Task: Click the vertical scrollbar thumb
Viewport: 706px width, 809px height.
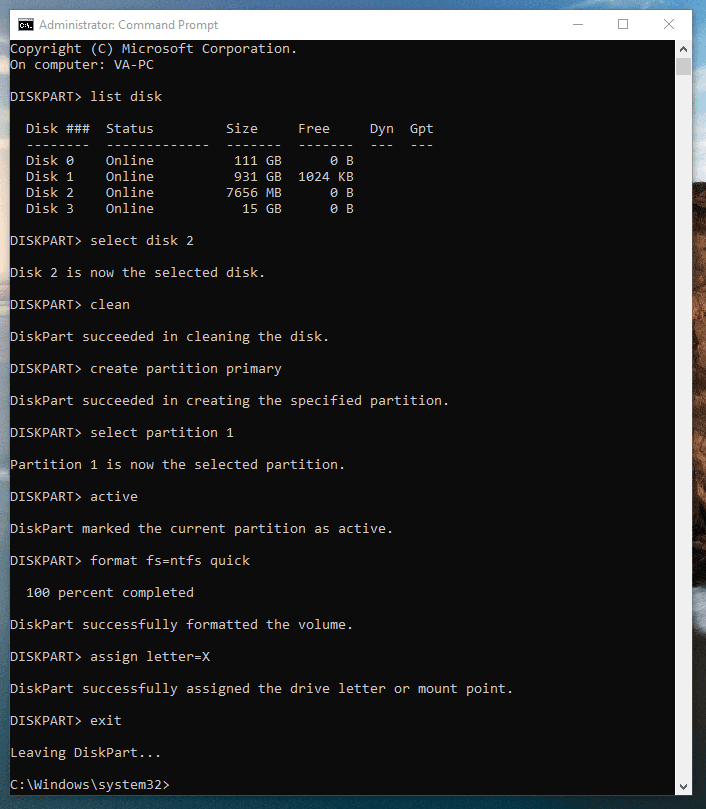Action: [x=683, y=67]
